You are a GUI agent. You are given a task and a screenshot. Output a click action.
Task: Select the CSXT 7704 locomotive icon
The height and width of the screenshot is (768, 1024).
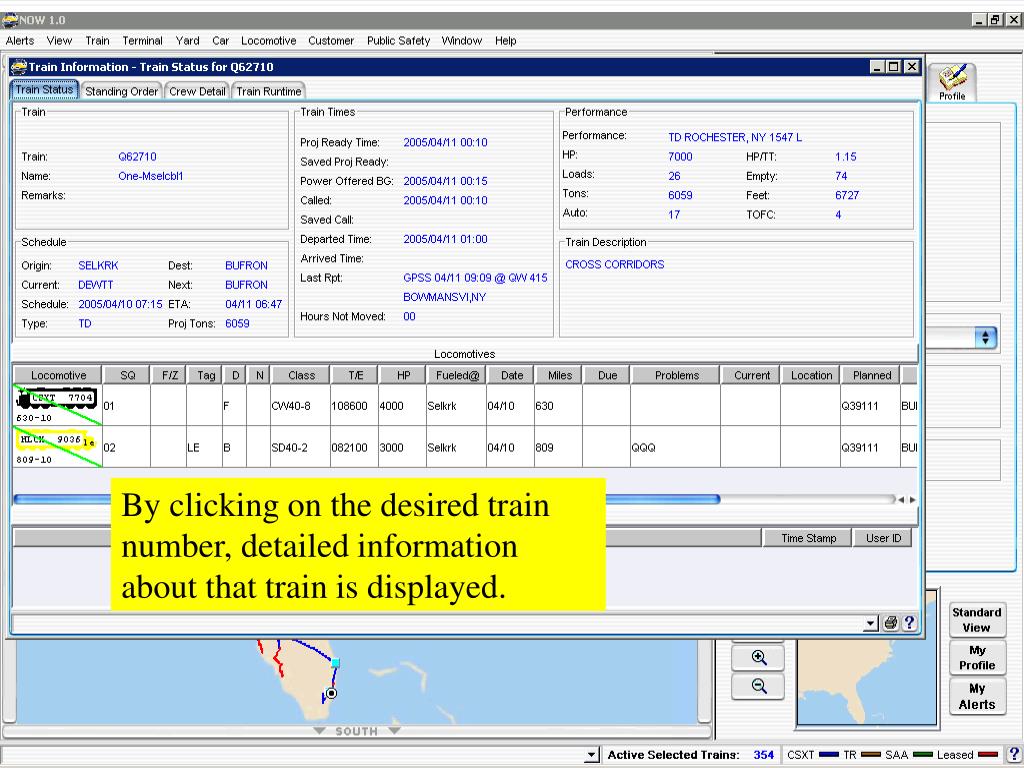pos(57,399)
